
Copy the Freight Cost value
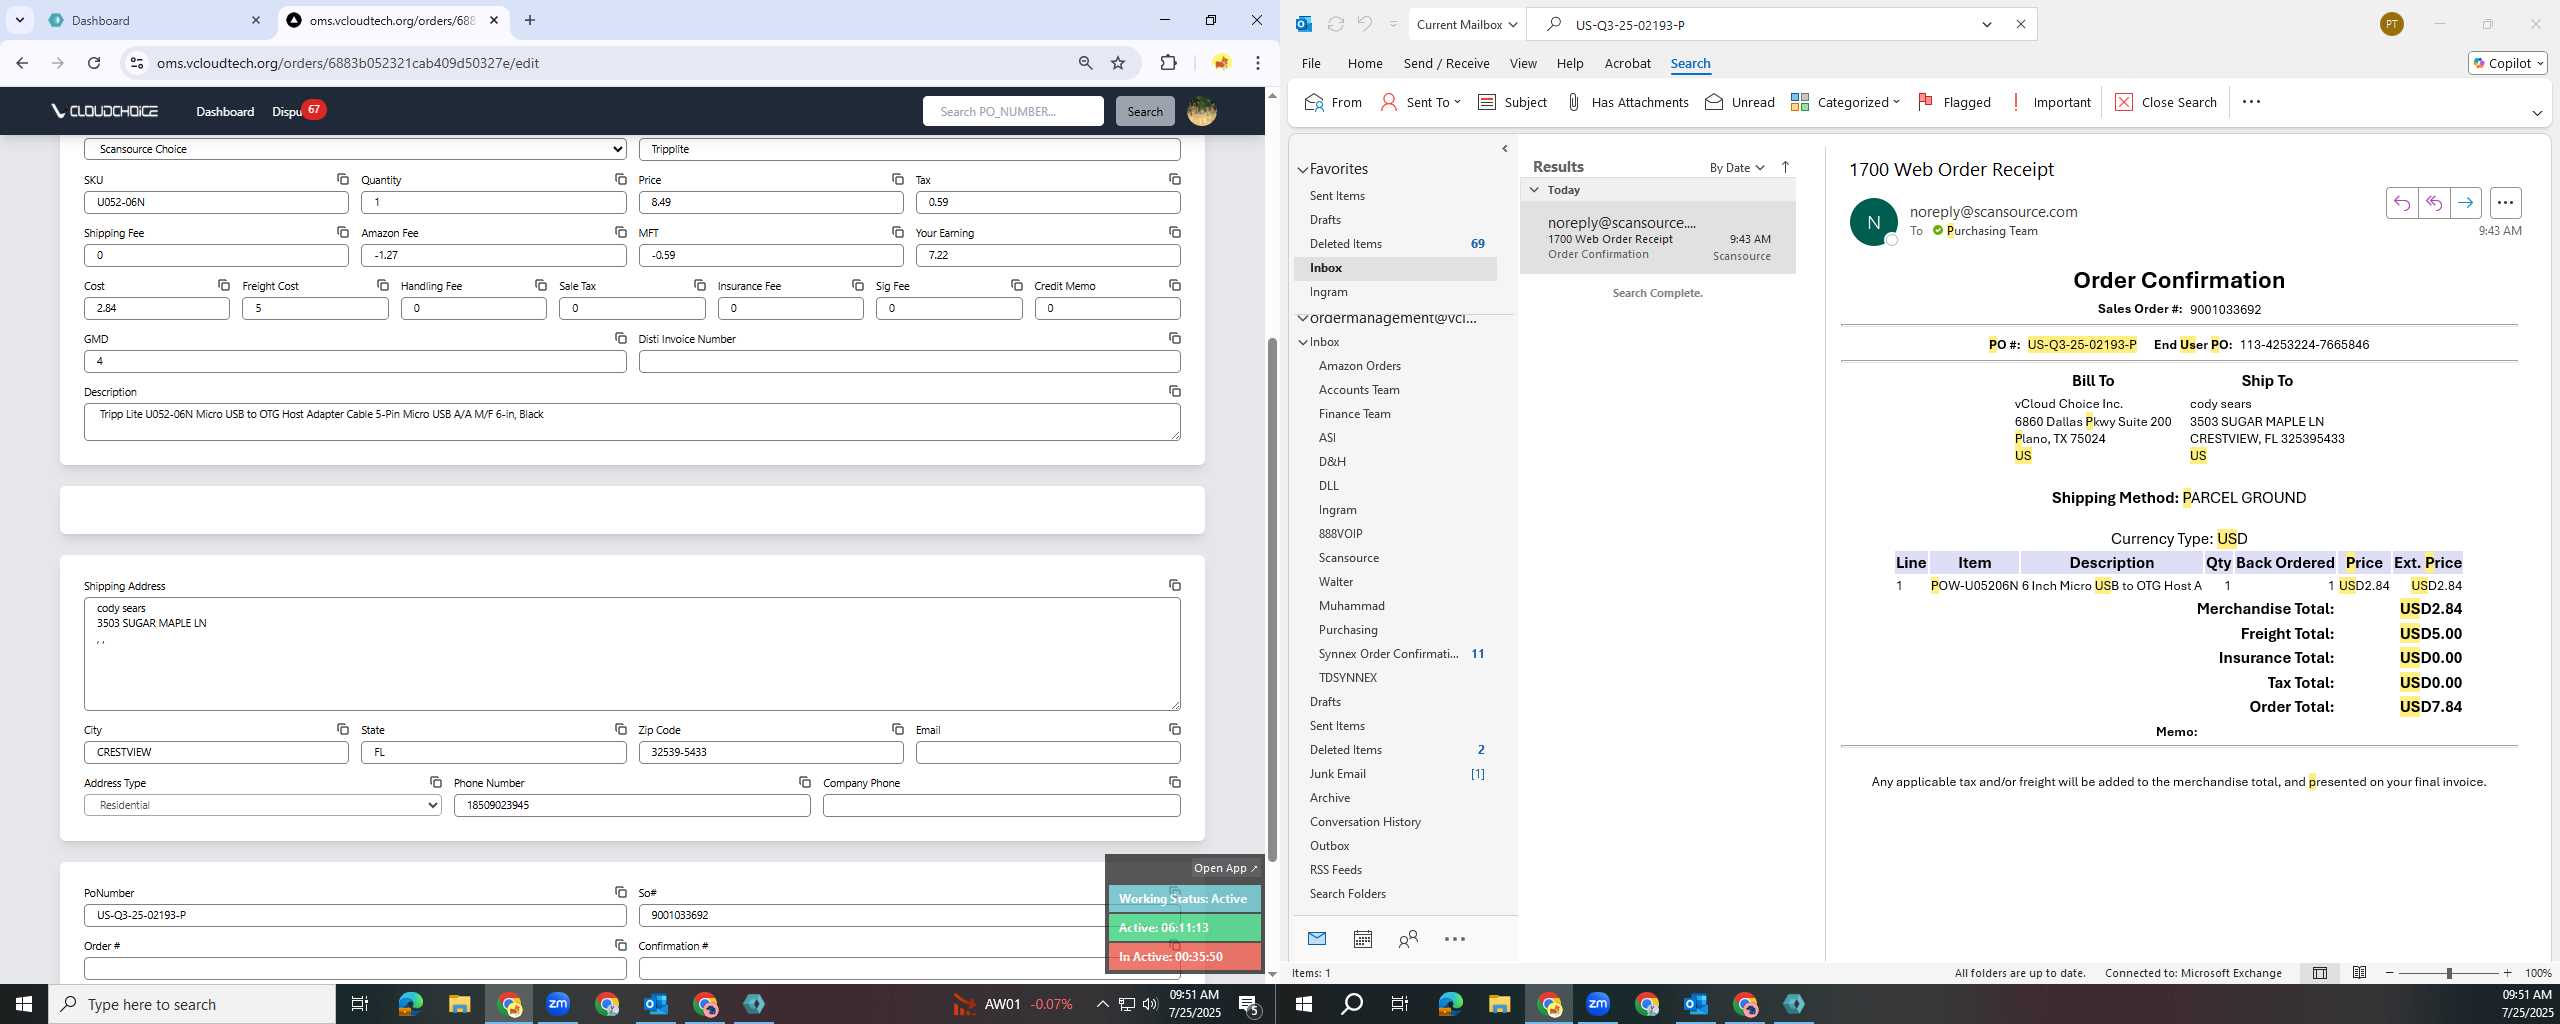[382, 285]
